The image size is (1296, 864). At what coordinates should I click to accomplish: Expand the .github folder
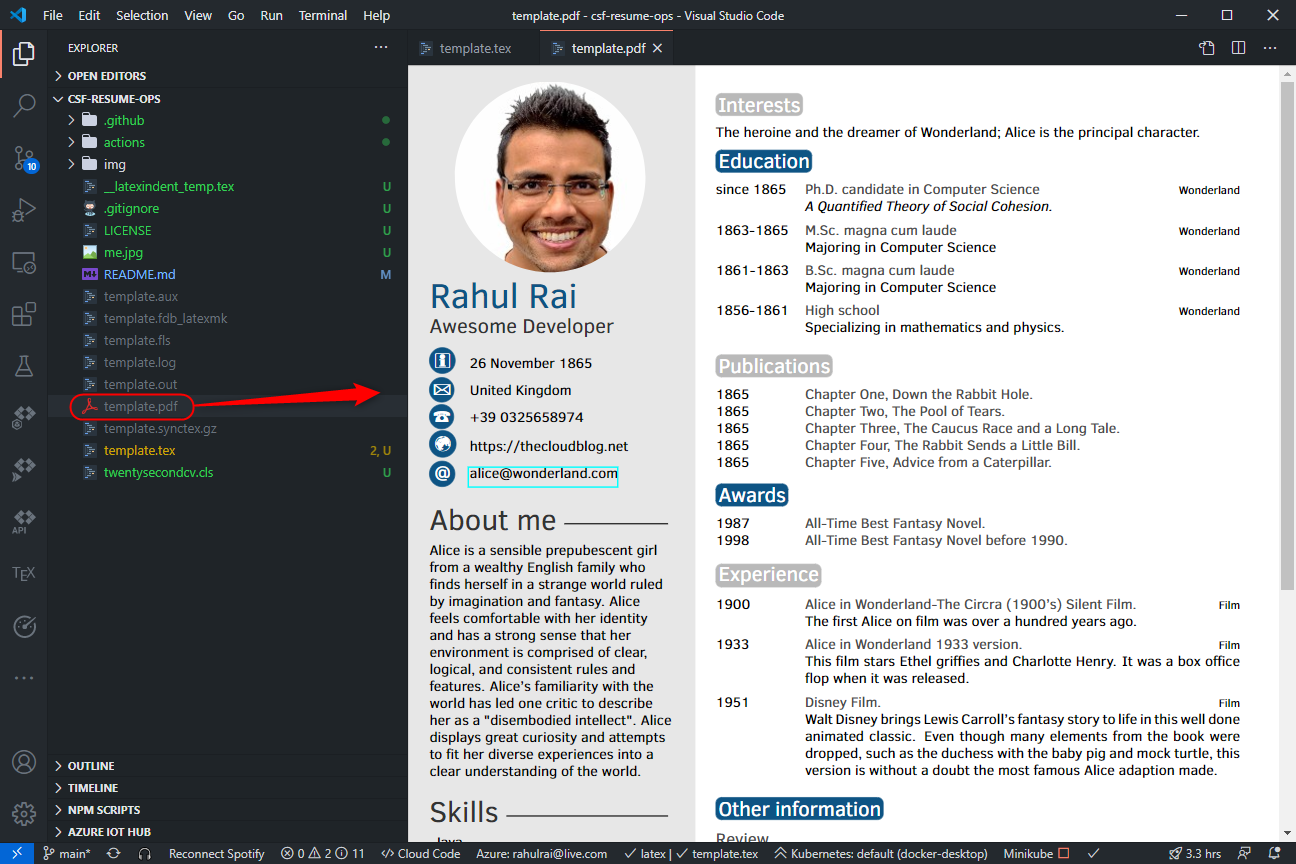tap(124, 120)
